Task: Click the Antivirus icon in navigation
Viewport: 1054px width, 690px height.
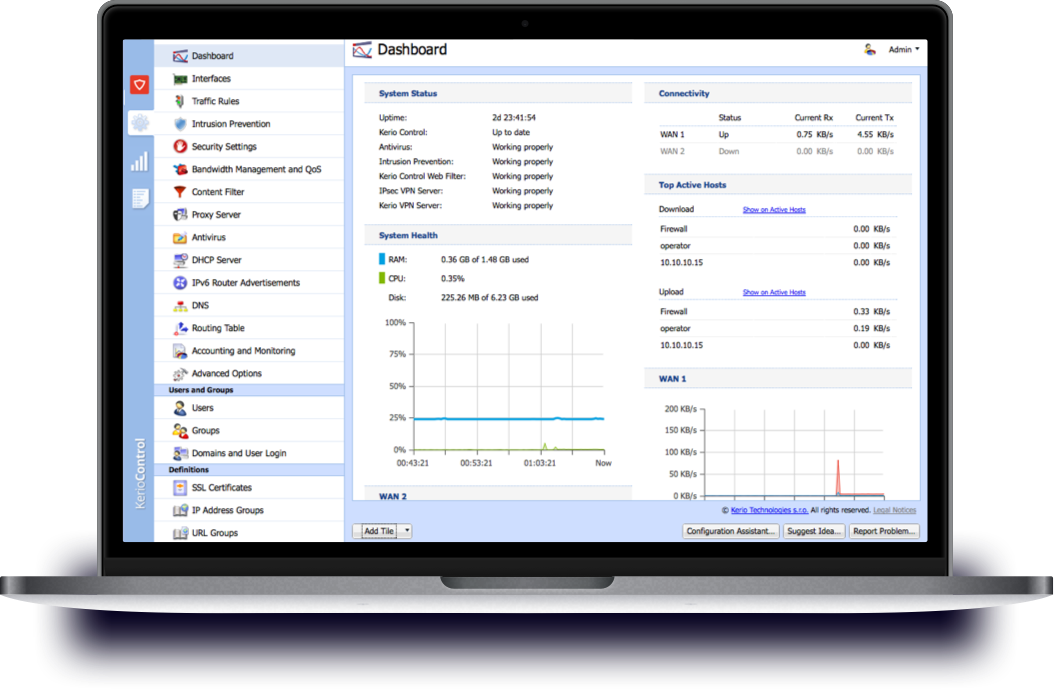Action: click(x=180, y=237)
